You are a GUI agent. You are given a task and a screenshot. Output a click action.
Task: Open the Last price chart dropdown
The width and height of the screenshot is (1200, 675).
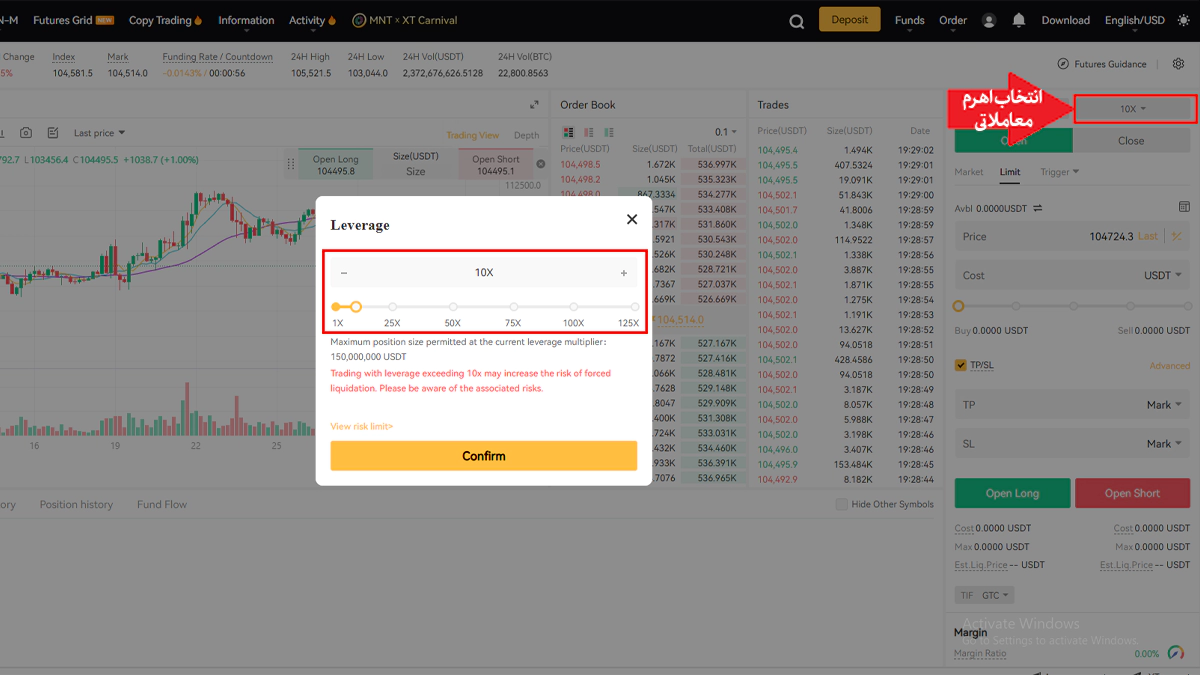point(99,133)
